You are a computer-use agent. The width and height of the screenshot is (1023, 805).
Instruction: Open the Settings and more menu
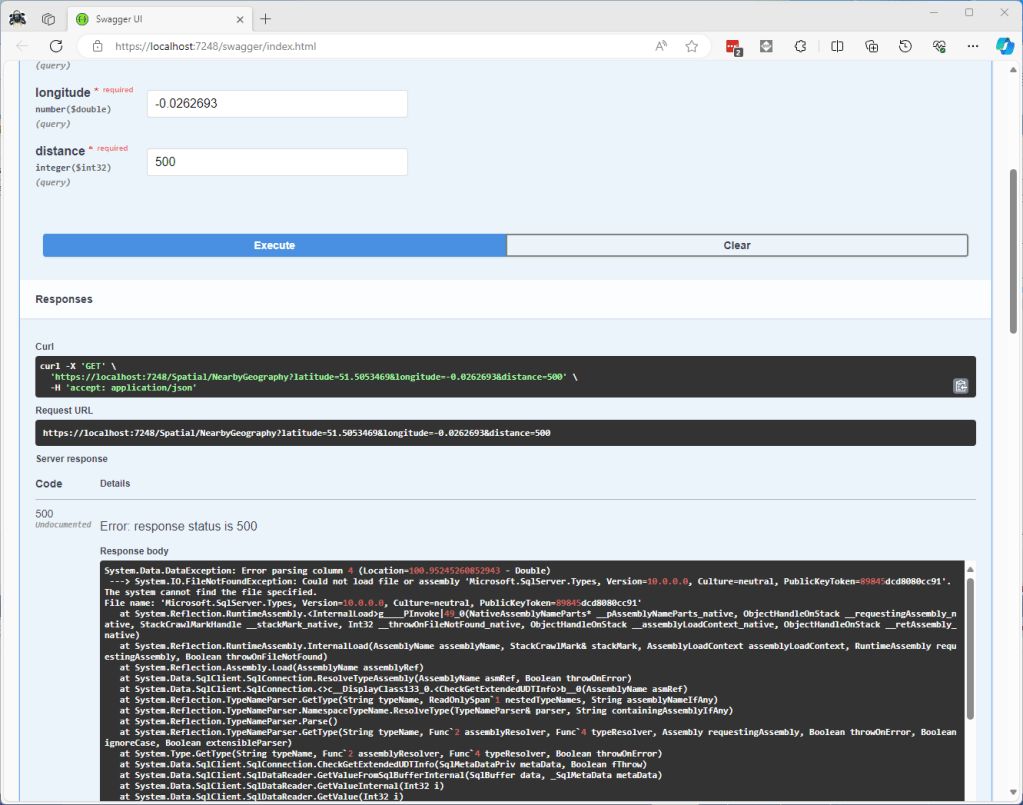(973, 46)
